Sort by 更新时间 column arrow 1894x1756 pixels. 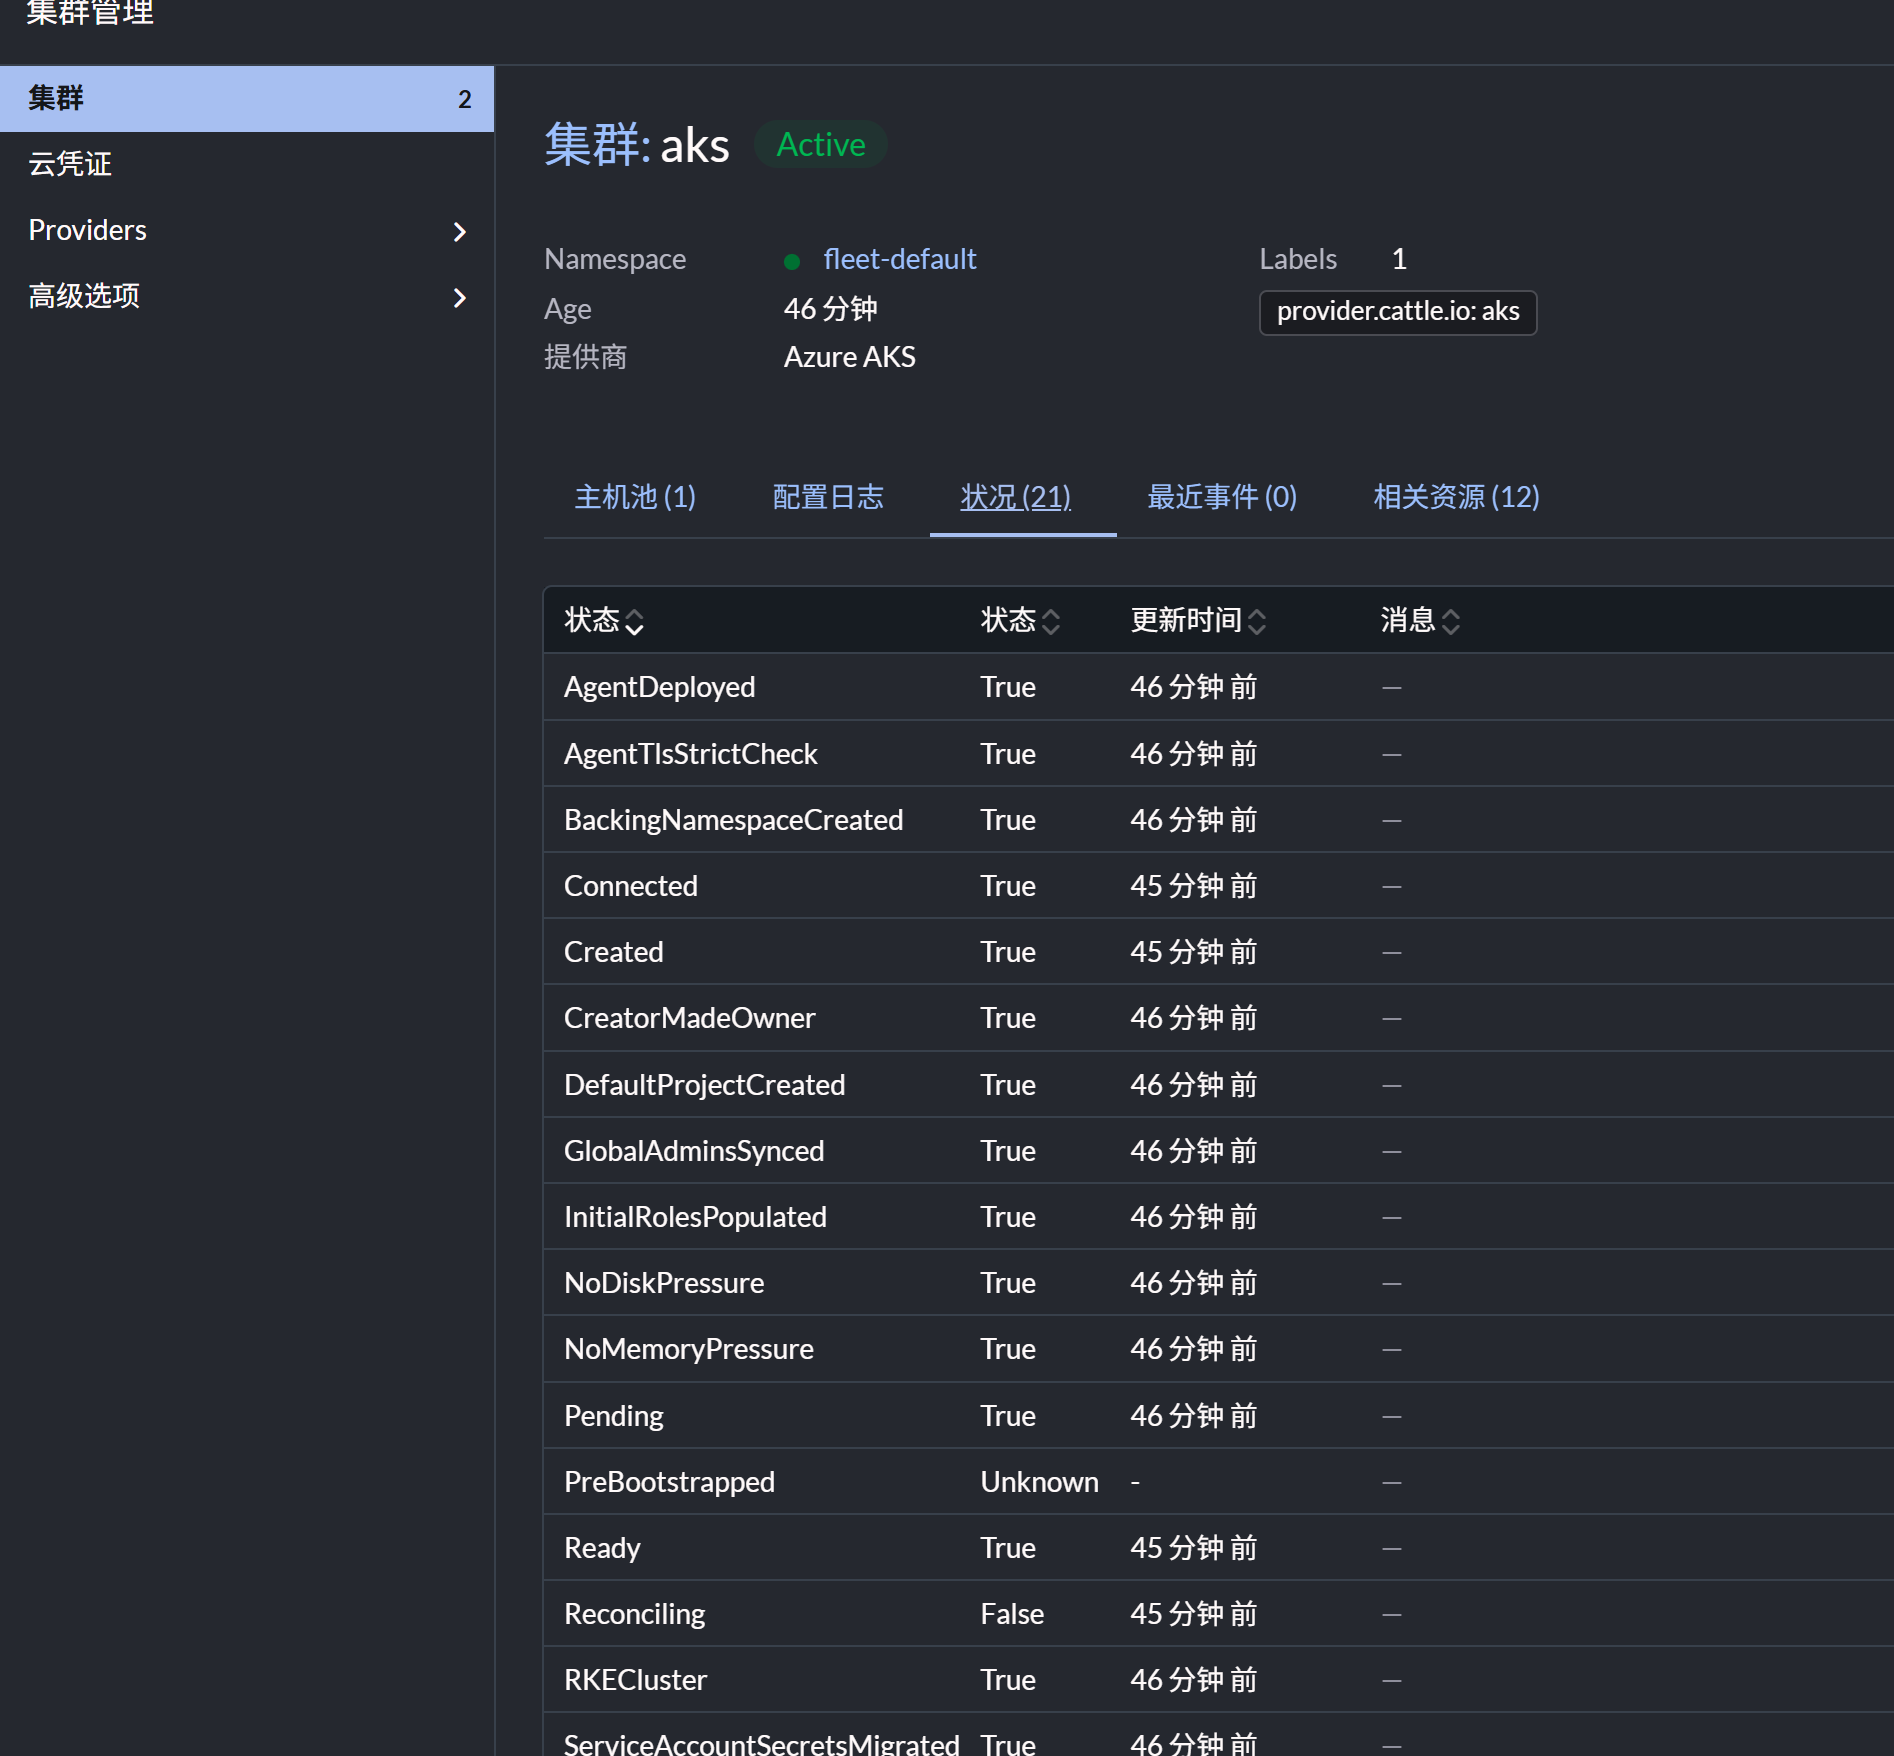point(1257,621)
